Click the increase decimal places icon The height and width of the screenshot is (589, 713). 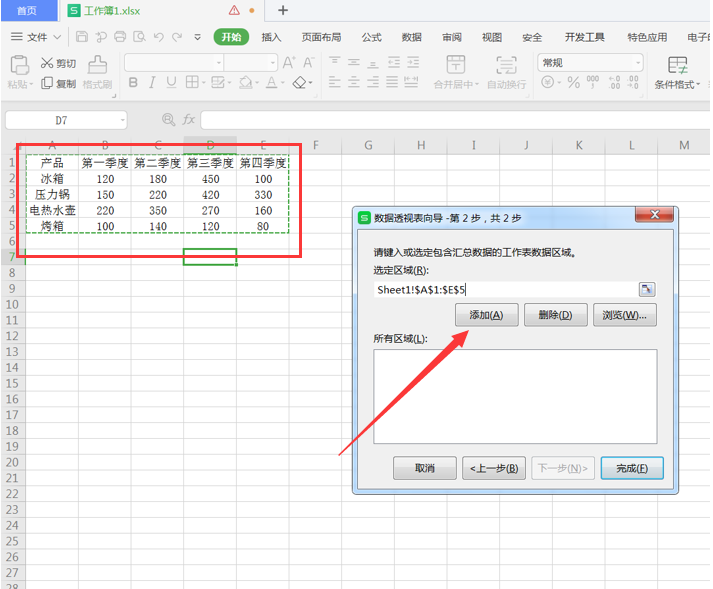click(614, 82)
